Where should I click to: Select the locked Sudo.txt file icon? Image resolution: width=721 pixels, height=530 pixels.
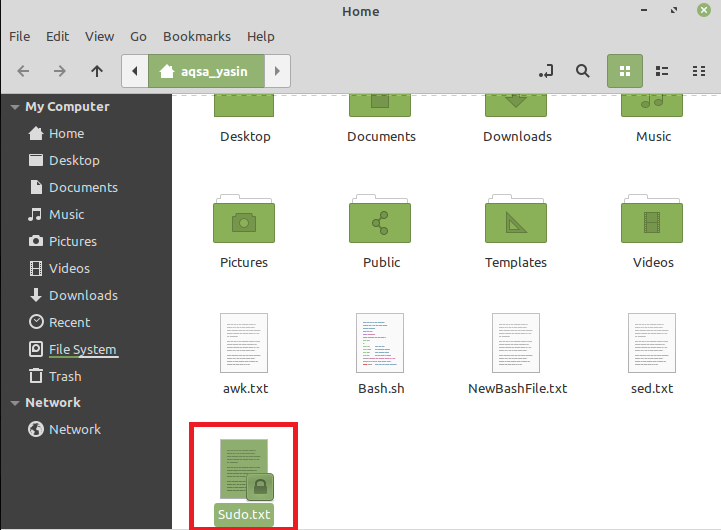245,469
